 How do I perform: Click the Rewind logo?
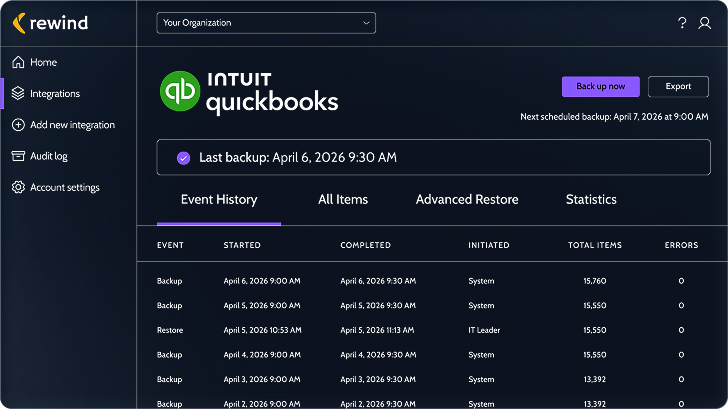click(50, 23)
